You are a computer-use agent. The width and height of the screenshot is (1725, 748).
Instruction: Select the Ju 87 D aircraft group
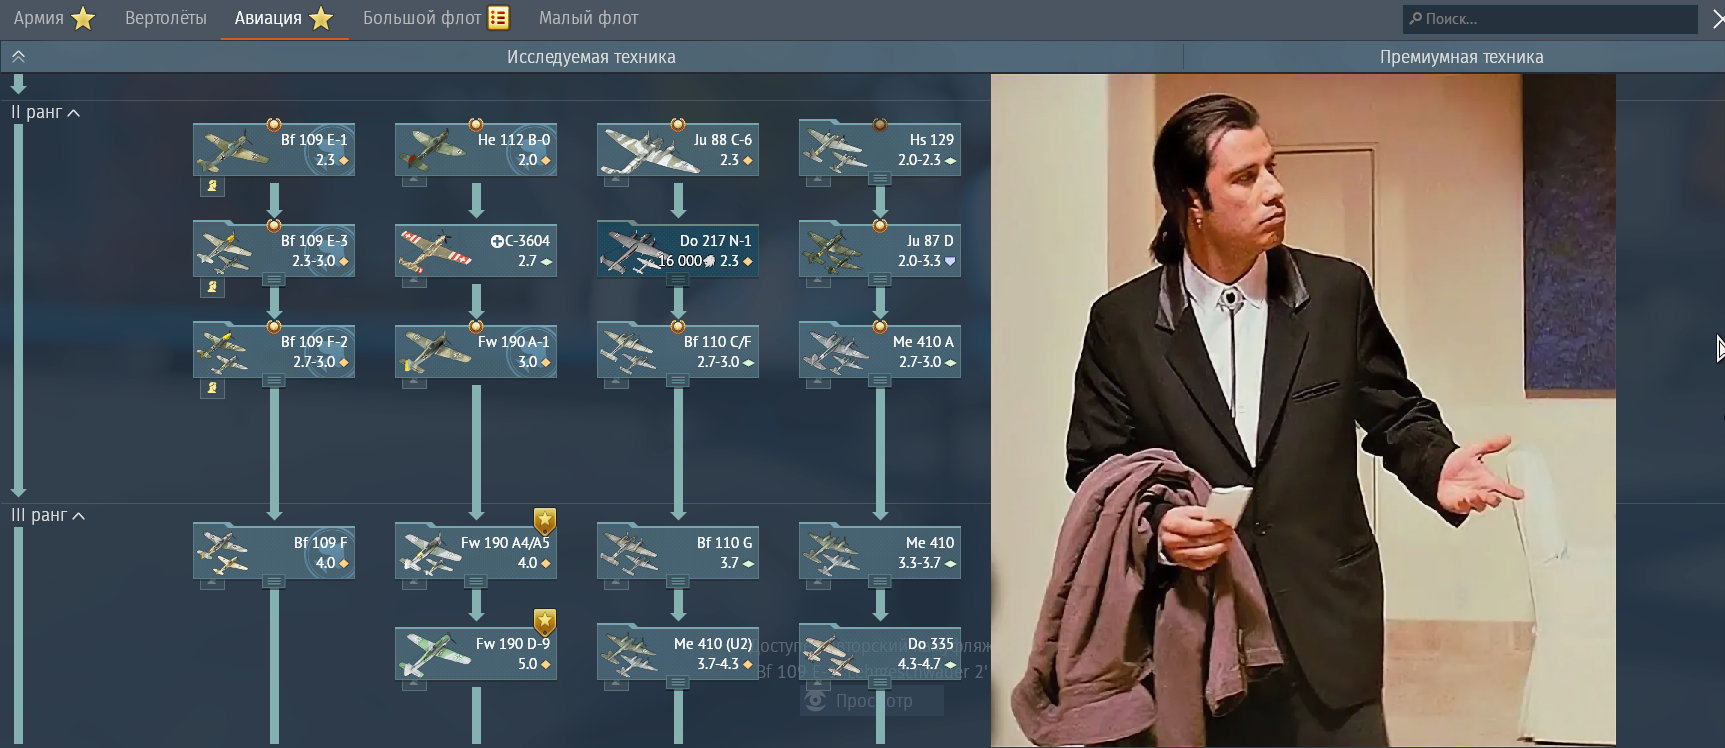tap(880, 250)
